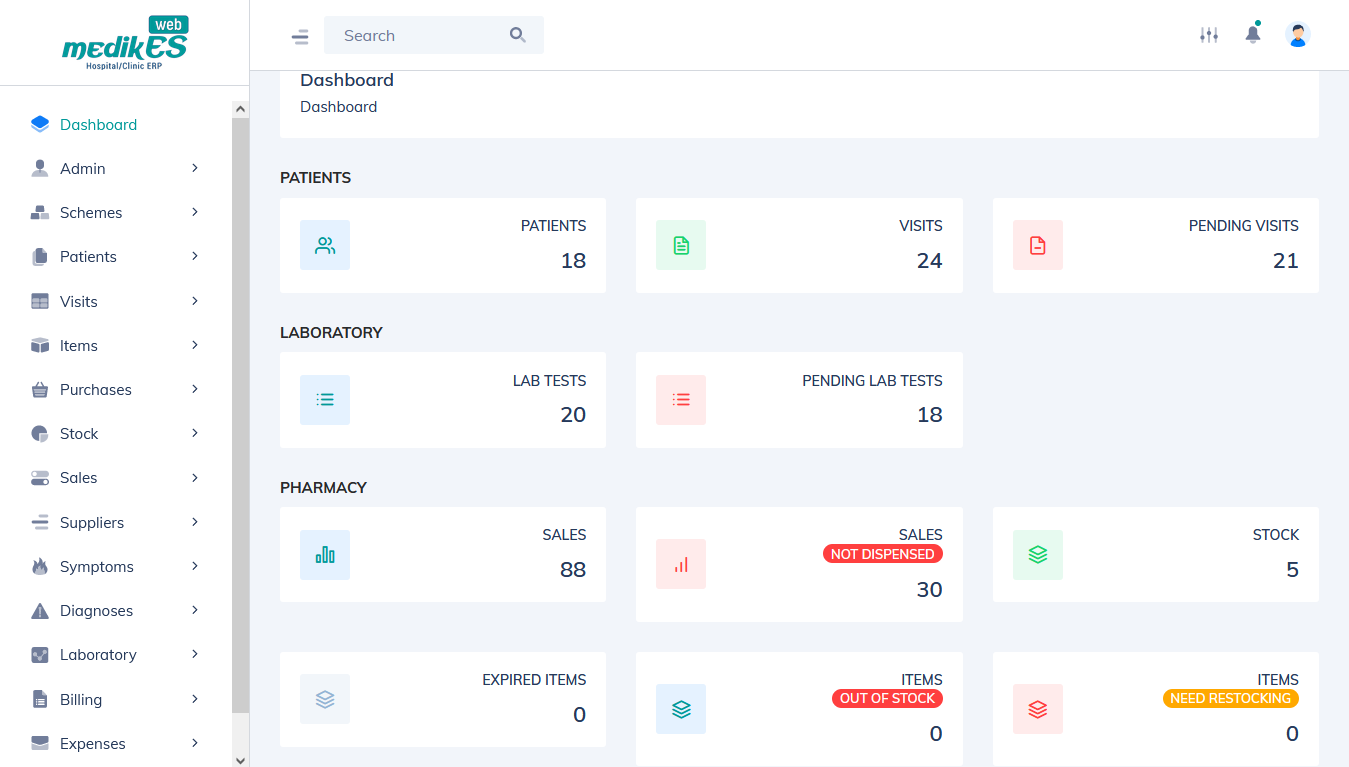Click the Lab Tests list icon
The image size is (1349, 767).
point(325,400)
